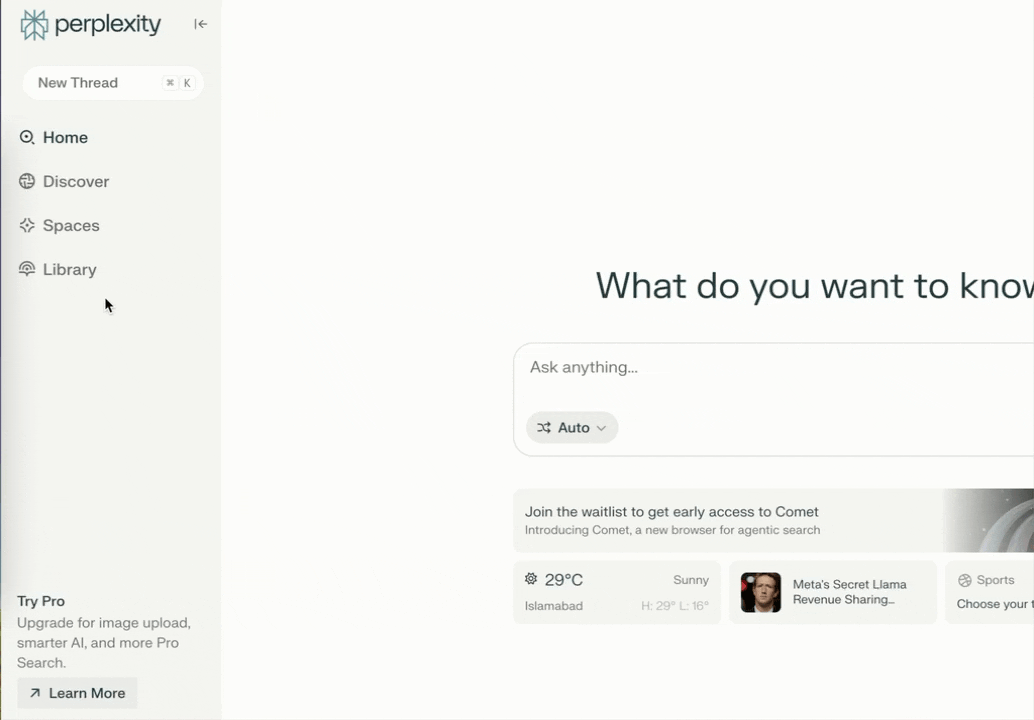
Task: Click the shuffle icon in the Auto selector
Action: [544, 428]
